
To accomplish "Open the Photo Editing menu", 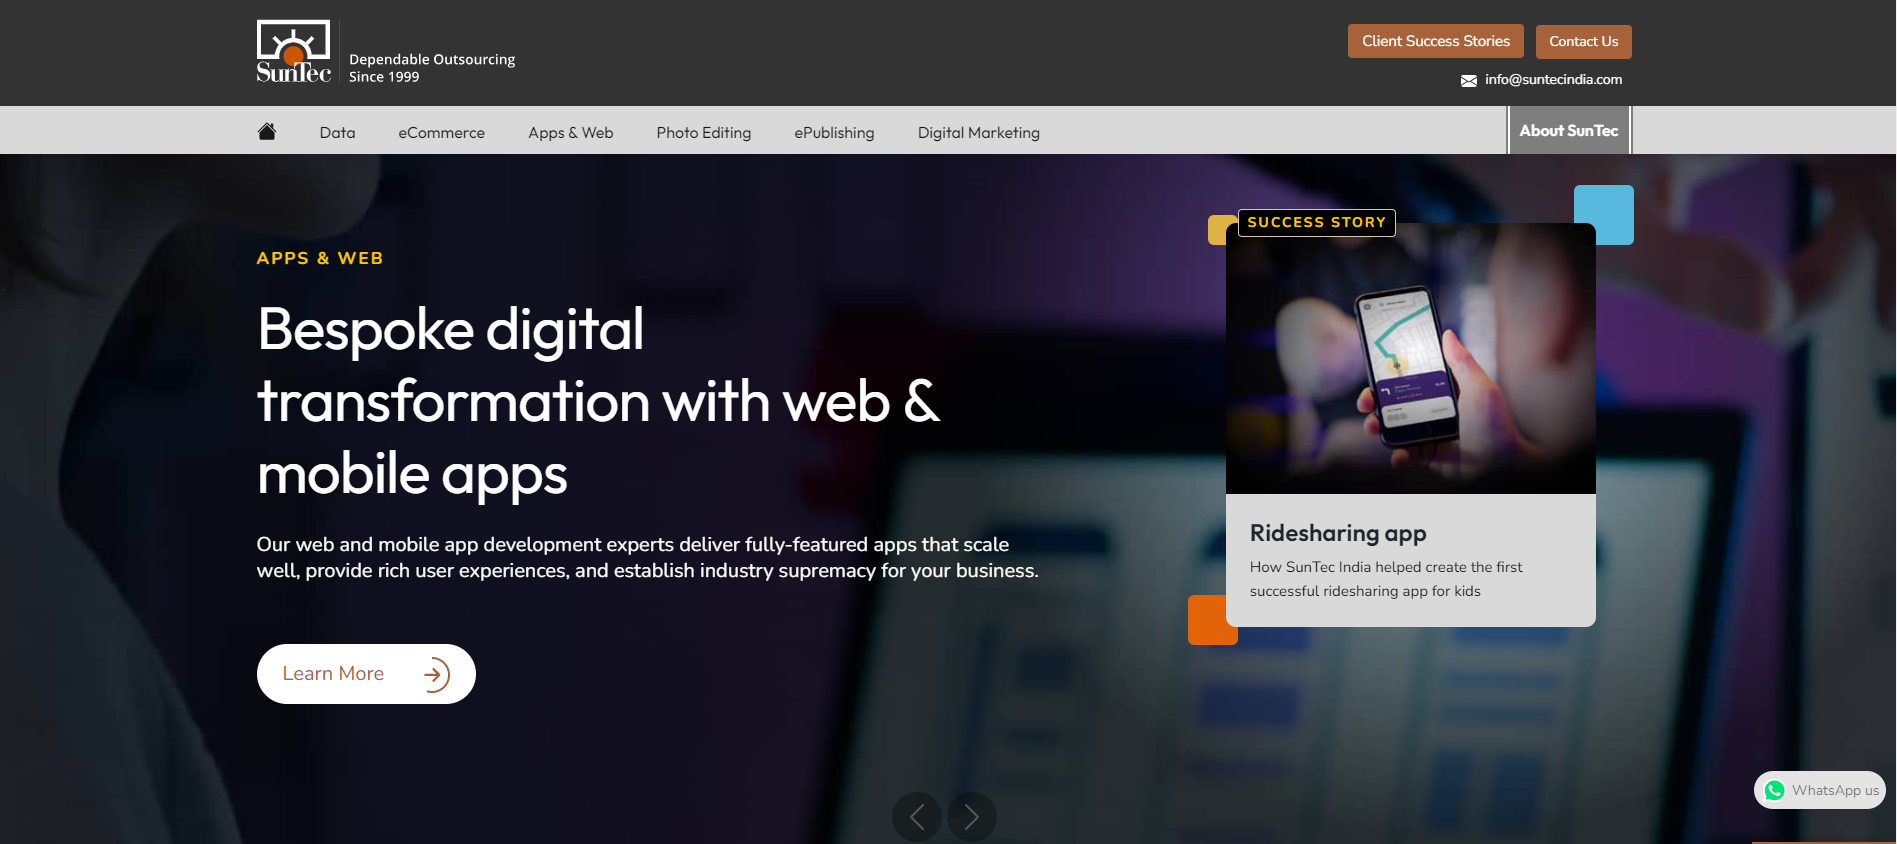I will [703, 132].
